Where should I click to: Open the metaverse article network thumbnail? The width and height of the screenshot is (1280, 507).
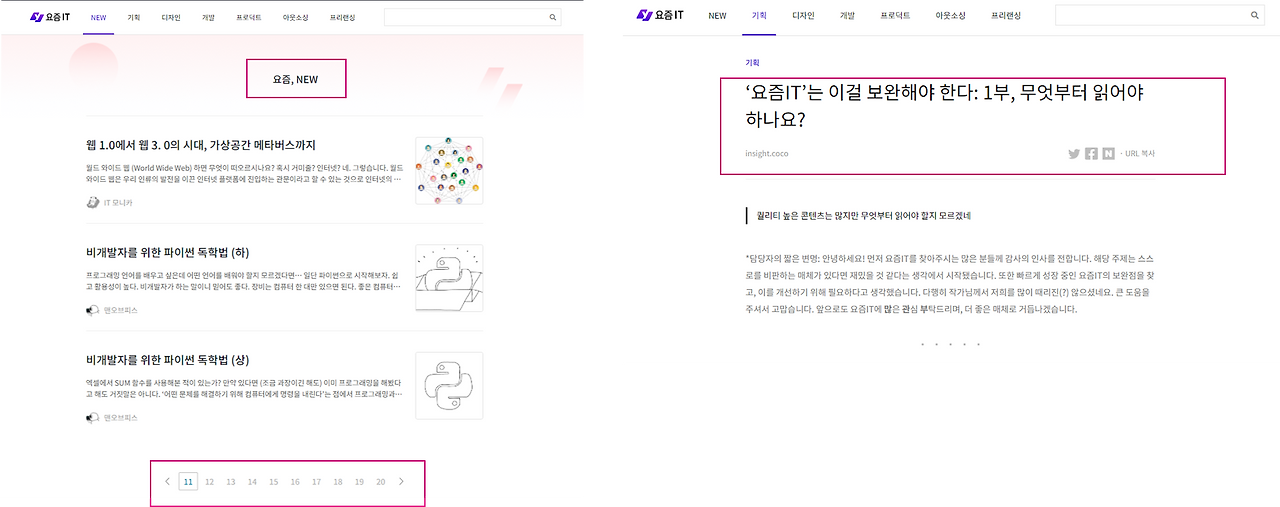449,171
